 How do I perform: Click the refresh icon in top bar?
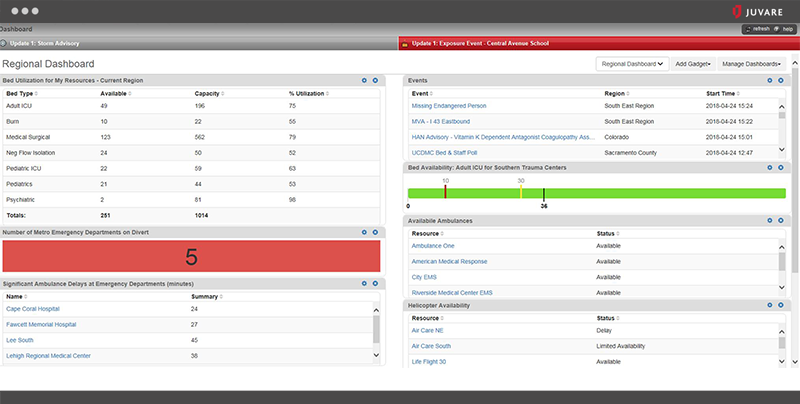coord(748,29)
